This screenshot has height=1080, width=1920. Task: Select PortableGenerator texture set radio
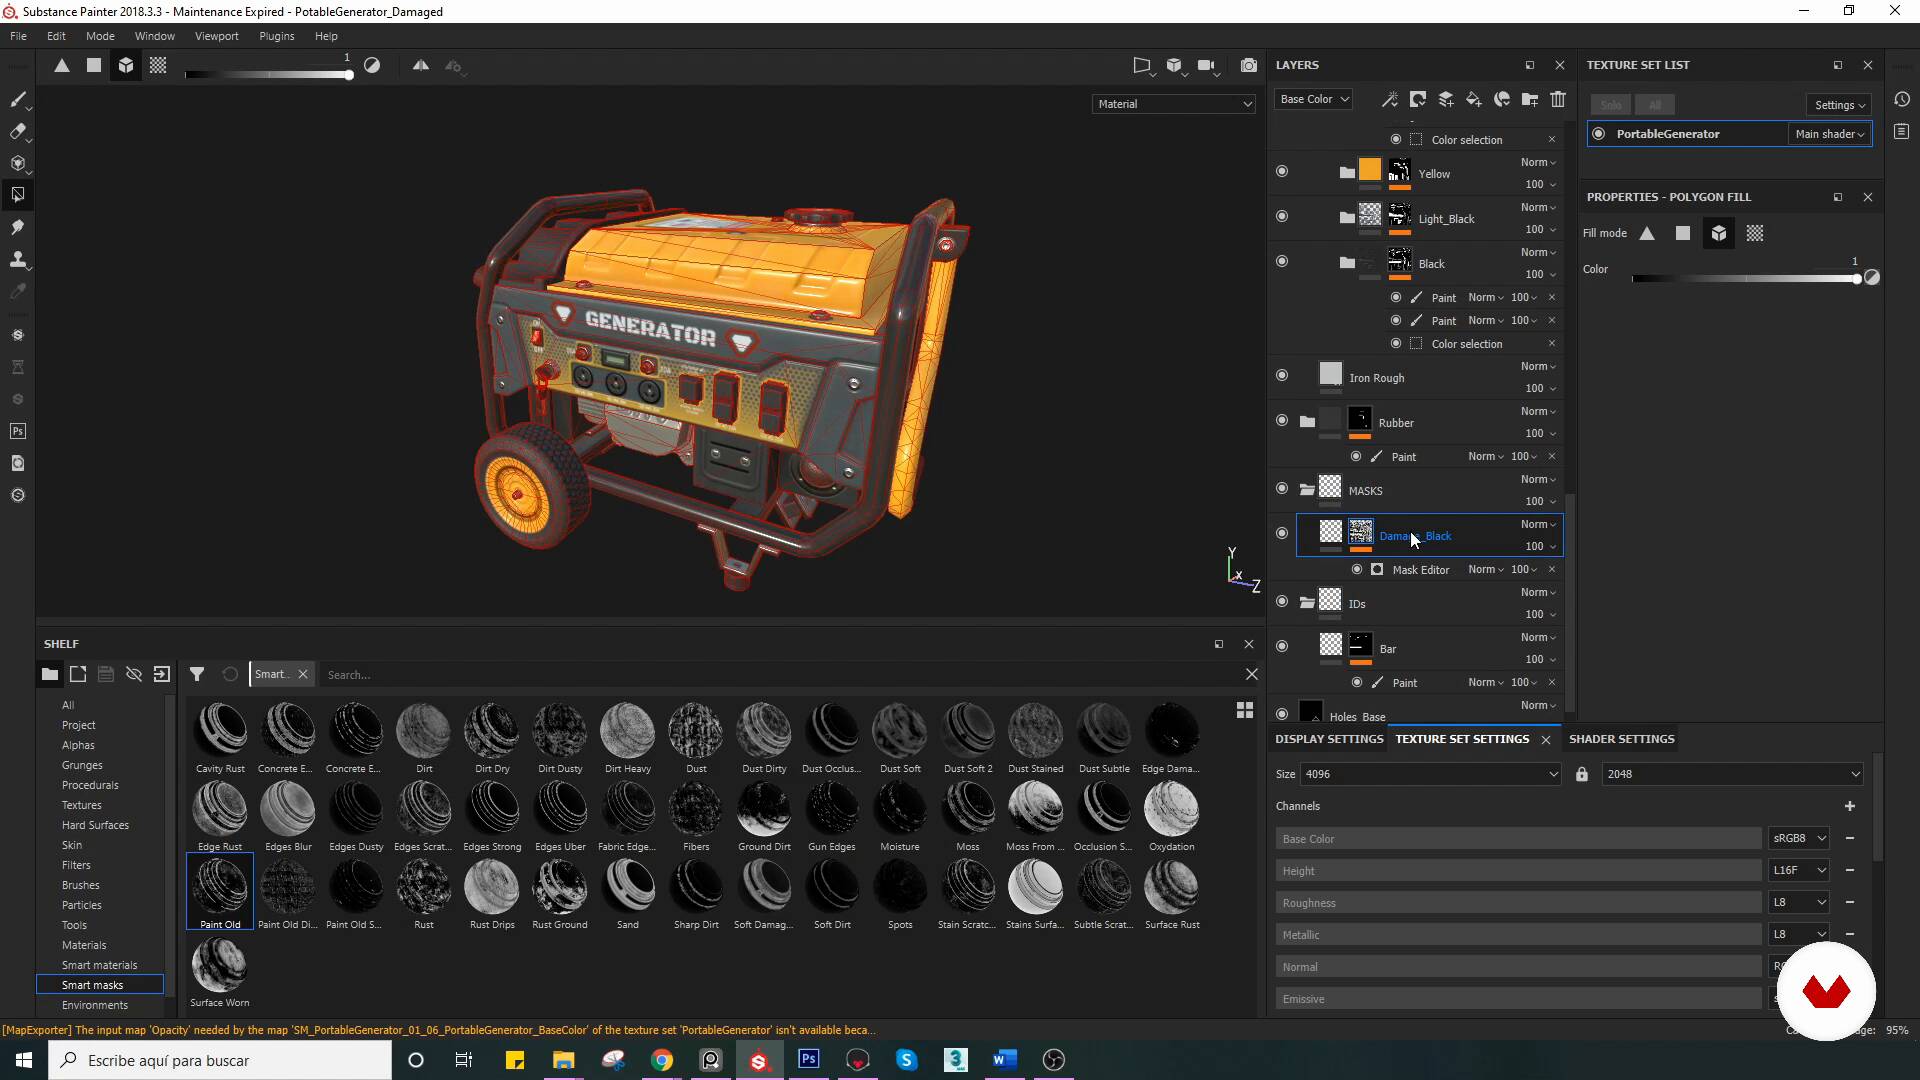click(1599, 133)
